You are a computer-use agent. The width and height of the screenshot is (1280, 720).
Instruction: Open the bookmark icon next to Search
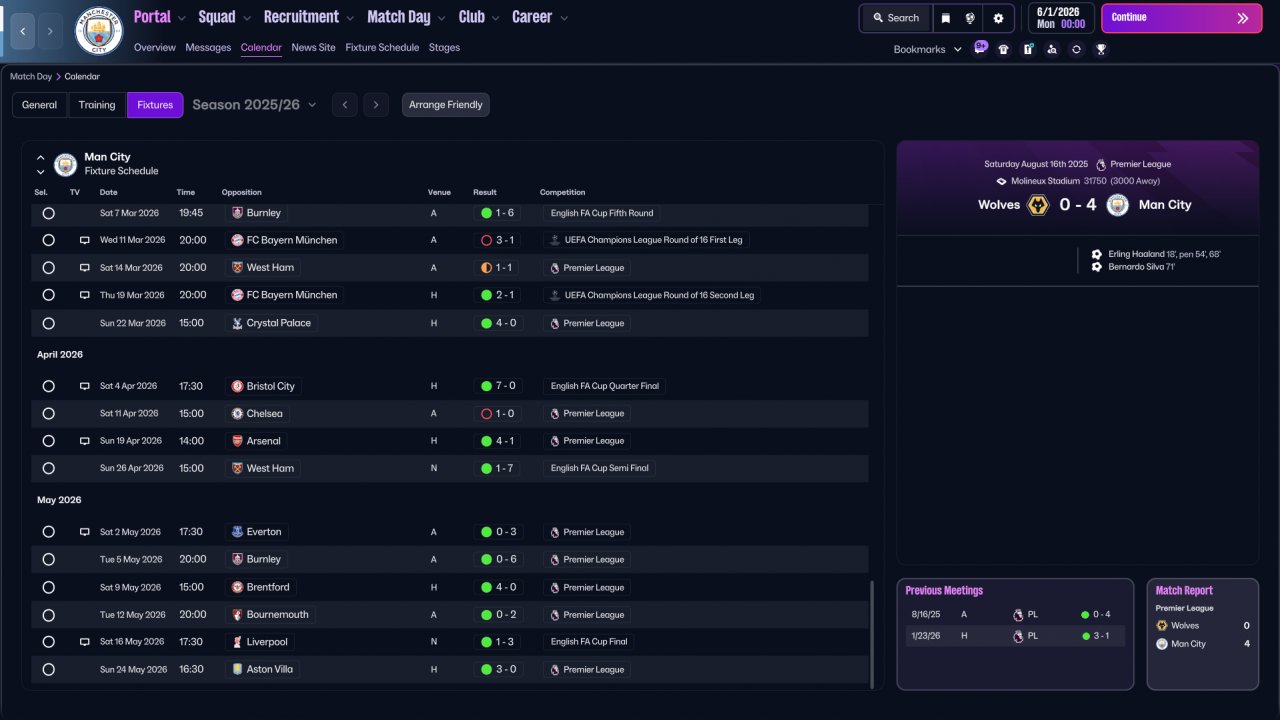(946, 18)
